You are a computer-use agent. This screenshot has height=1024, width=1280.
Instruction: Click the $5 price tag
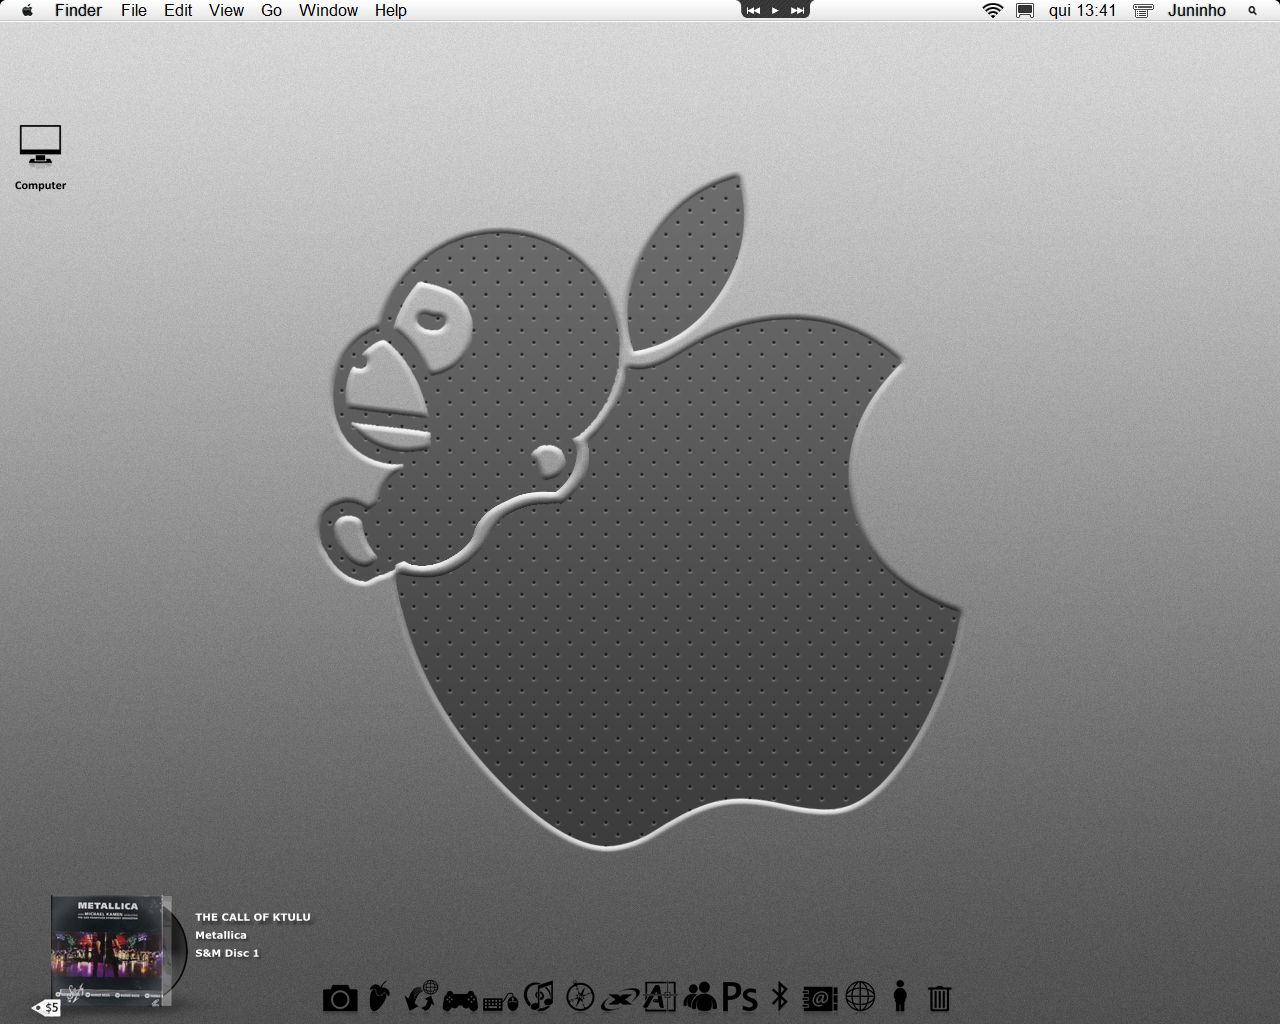tap(47, 1008)
